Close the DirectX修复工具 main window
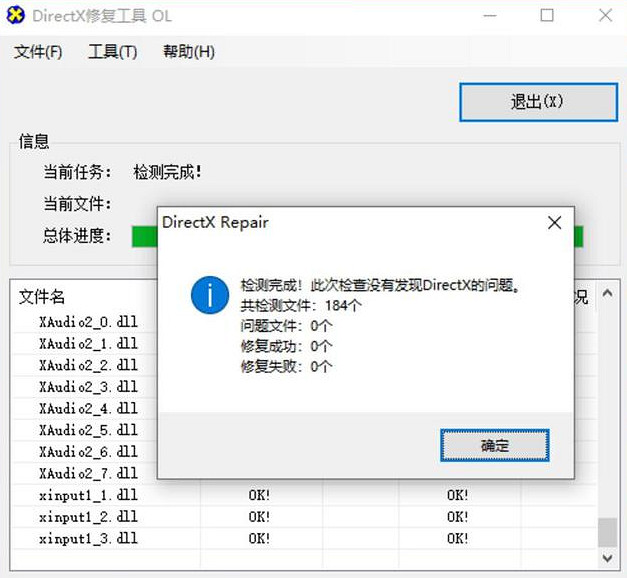This screenshot has height=578, width=627. (x=605, y=16)
